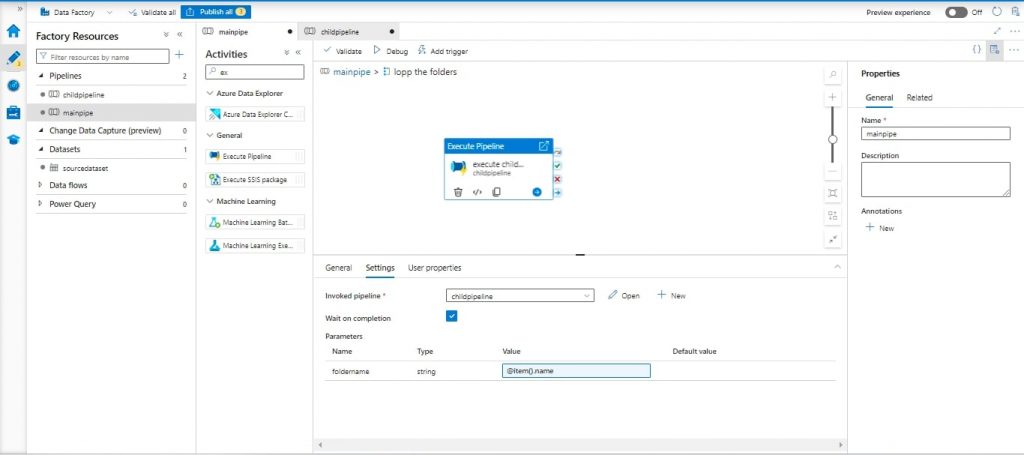
Task: Toggle the Preview experience switch
Action: (956, 12)
